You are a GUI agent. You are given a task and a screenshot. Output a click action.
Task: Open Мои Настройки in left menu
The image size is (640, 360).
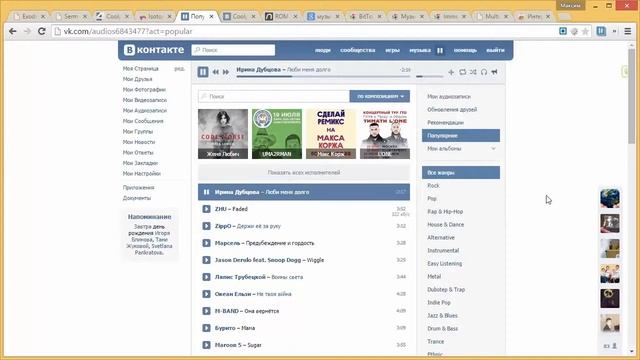coord(142,173)
